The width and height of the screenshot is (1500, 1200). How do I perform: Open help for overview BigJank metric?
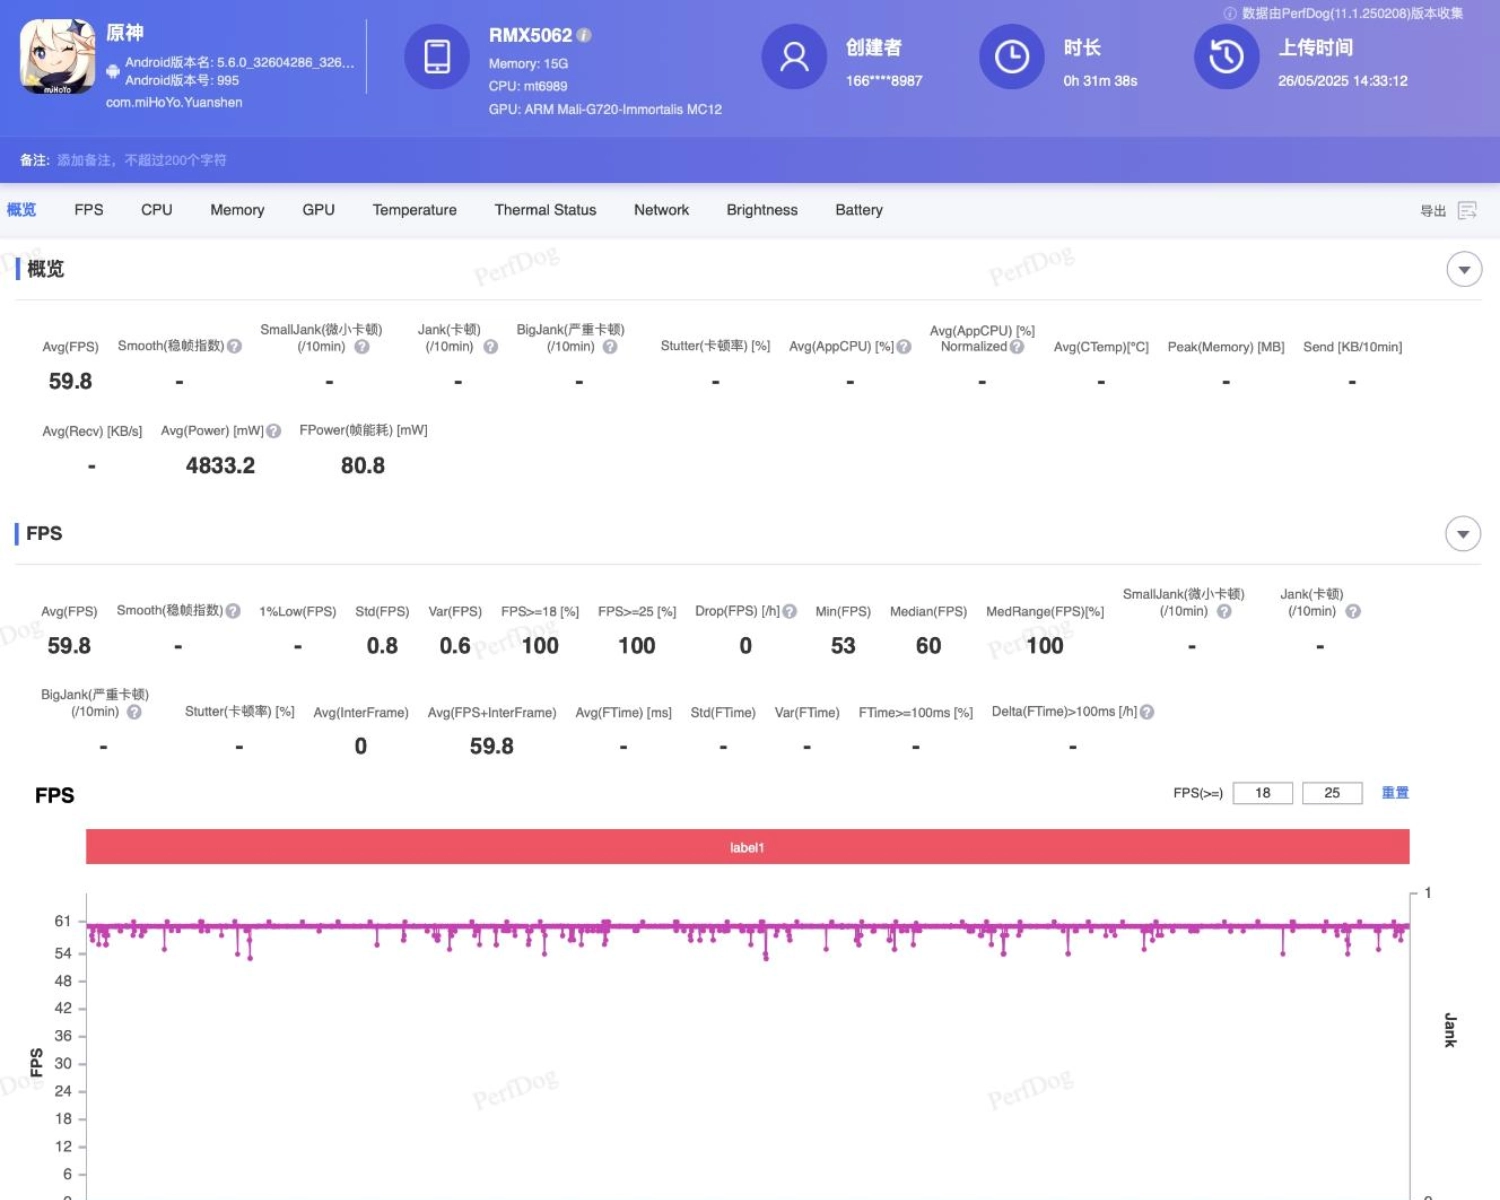coord(610,347)
